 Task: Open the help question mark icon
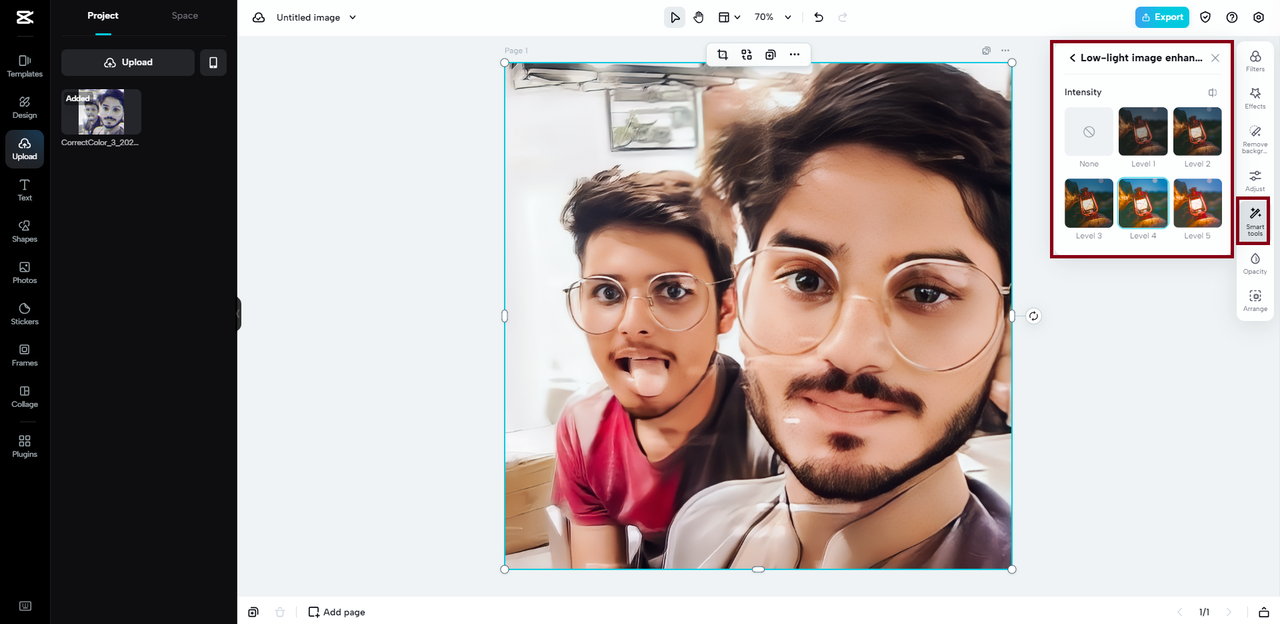1231,17
